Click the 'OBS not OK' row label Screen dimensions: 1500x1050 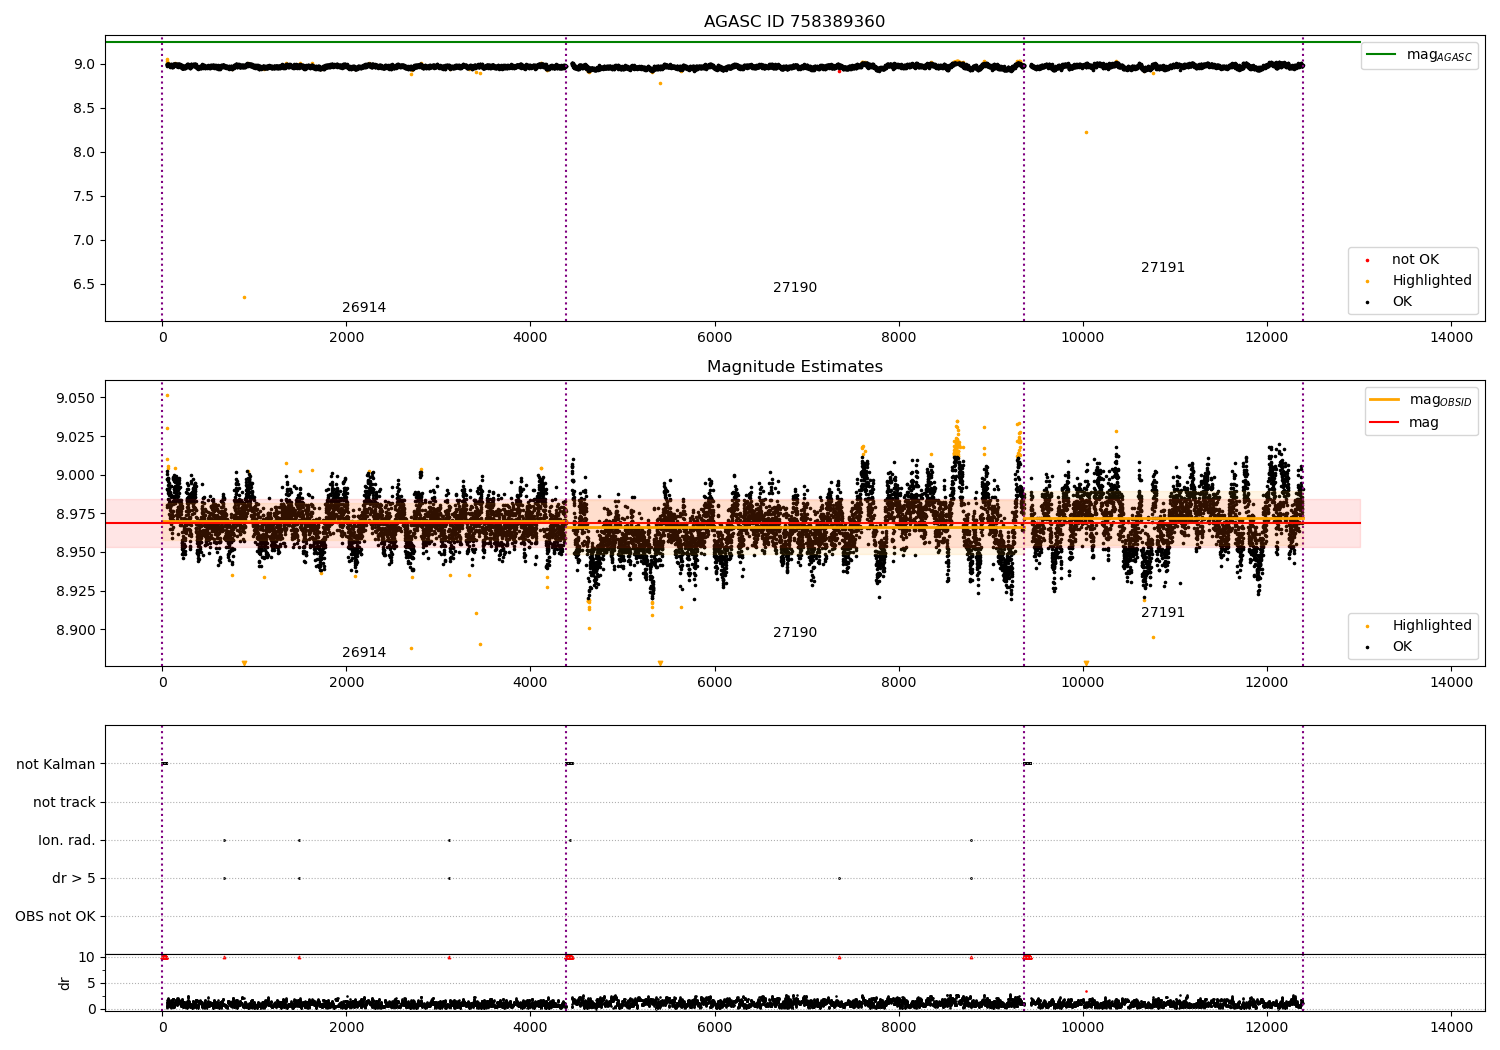pyautogui.click(x=56, y=916)
